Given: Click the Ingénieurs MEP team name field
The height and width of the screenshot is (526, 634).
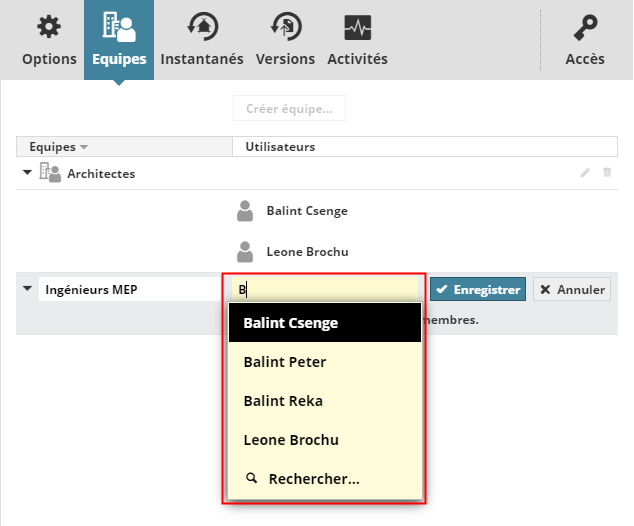Looking at the screenshot, I should pos(127,290).
